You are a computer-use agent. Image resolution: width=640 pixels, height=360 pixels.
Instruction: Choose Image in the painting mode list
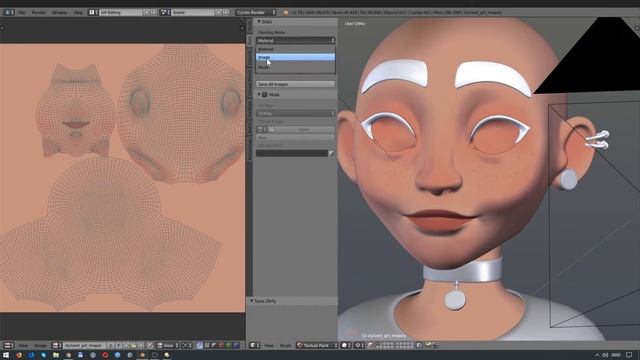(x=296, y=58)
